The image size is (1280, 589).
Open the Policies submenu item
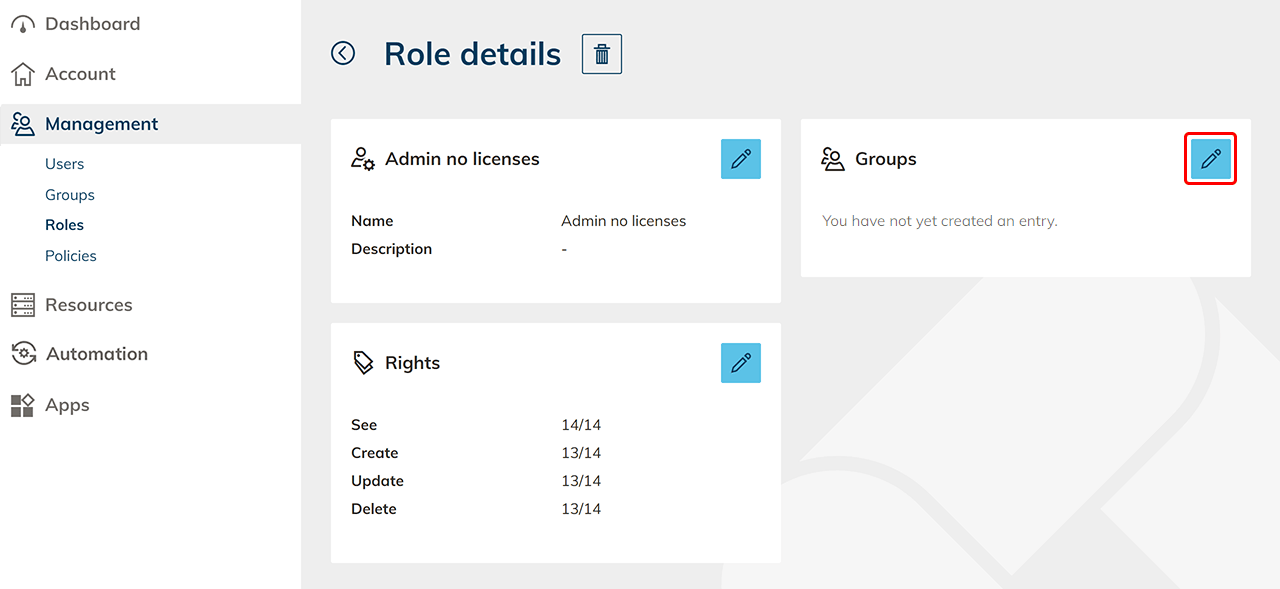point(71,256)
